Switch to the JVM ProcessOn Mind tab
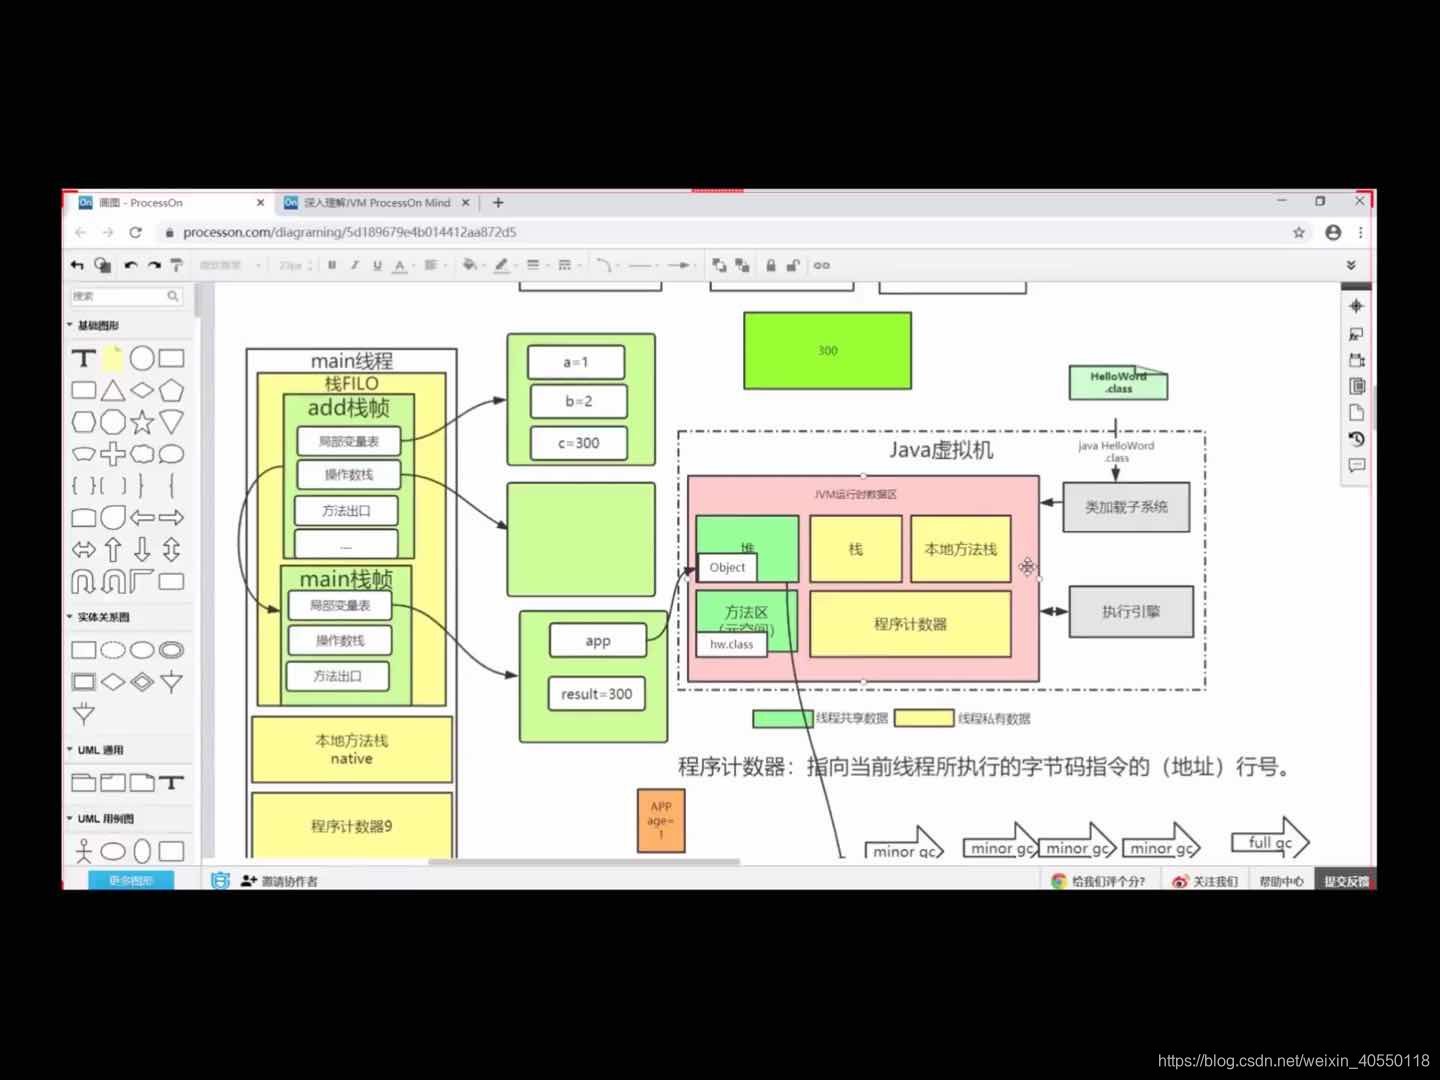This screenshot has height=1080, width=1440. coord(376,202)
